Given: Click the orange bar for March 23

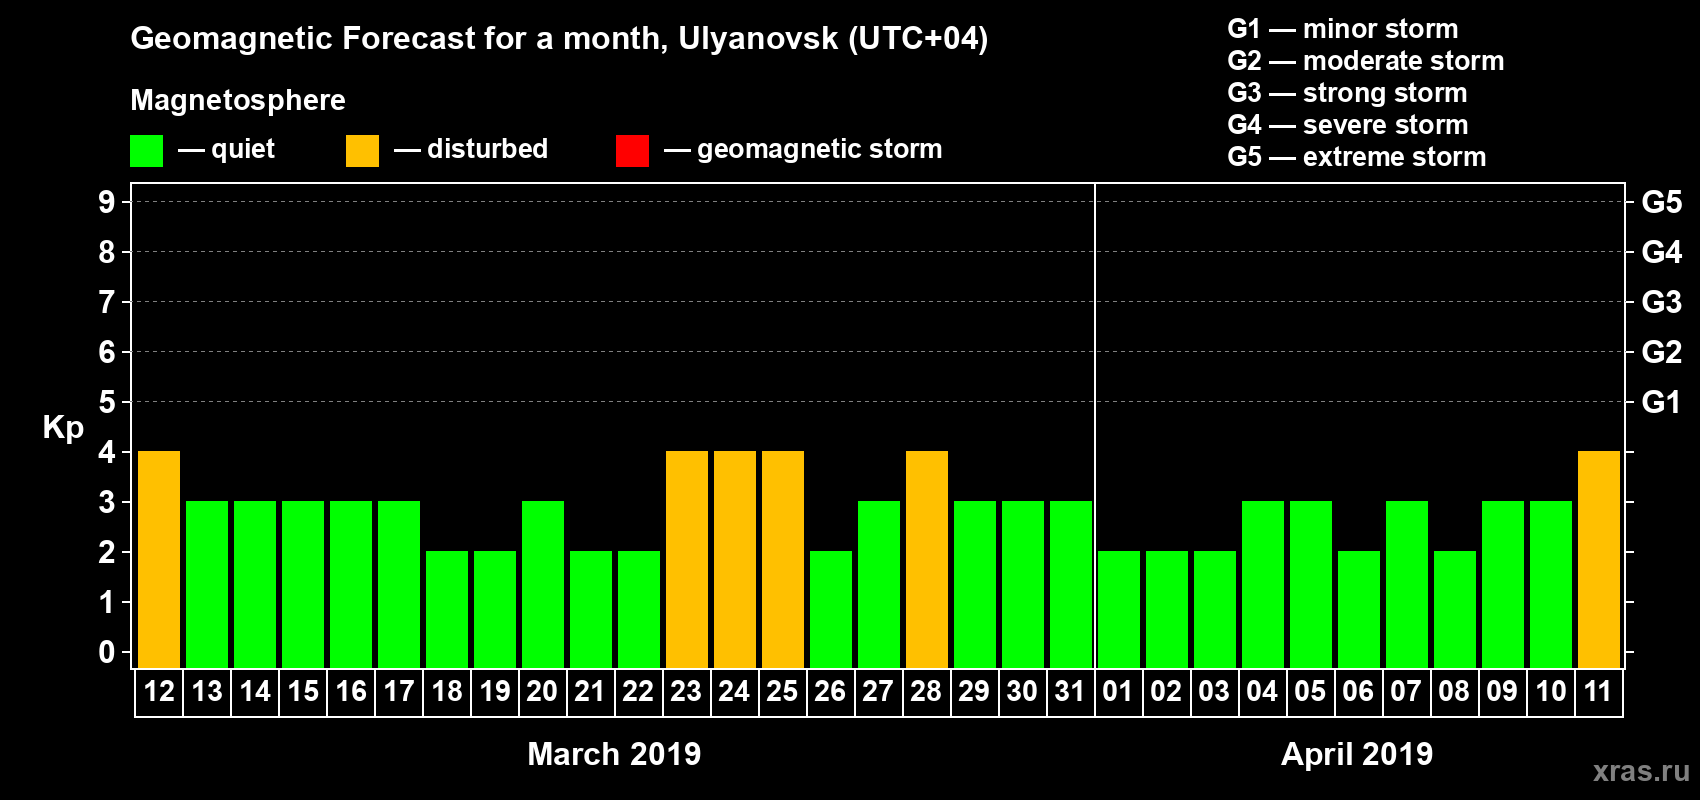Looking at the screenshot, I should 687,560.
